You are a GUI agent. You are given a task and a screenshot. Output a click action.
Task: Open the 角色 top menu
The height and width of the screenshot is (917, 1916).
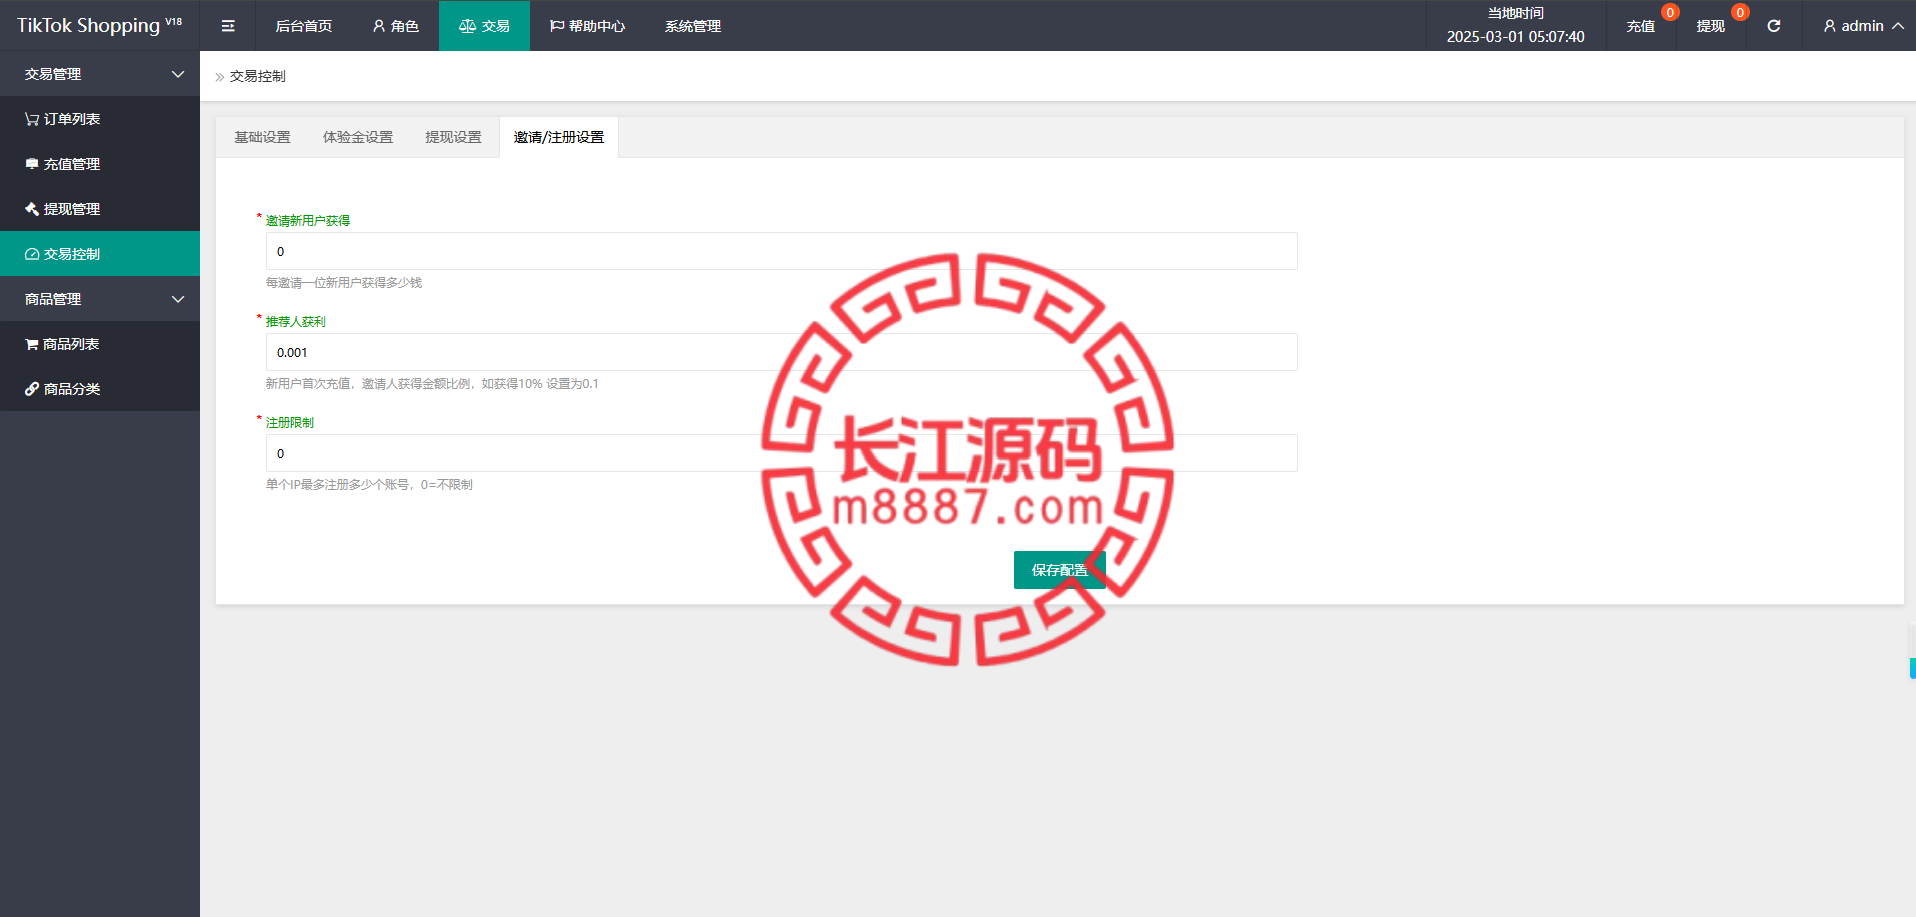click(x=395, y=26)
